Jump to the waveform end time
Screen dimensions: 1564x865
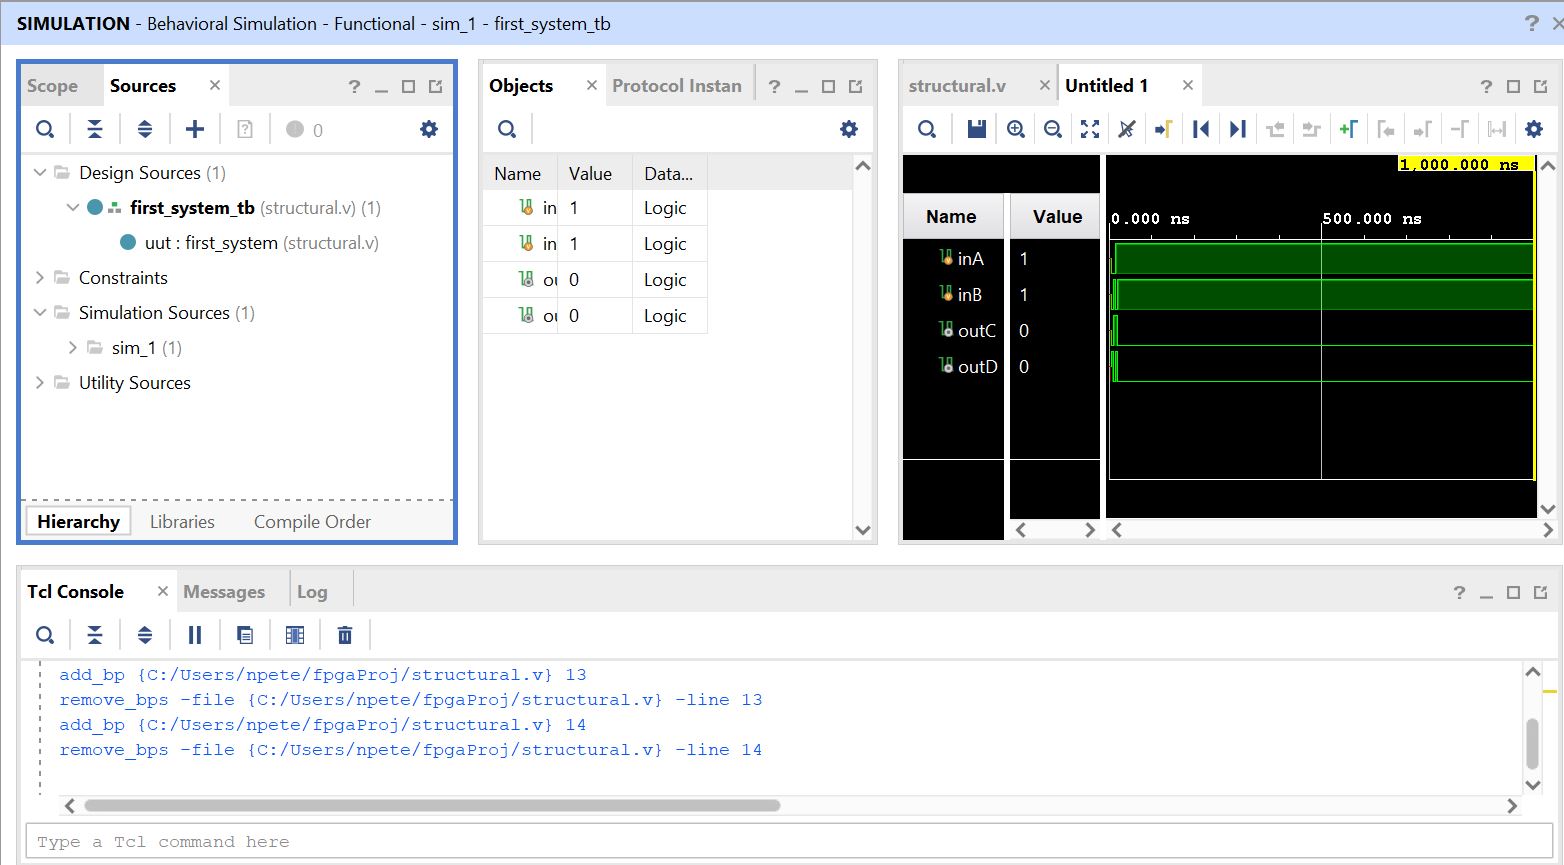(x=1238, y=129)
